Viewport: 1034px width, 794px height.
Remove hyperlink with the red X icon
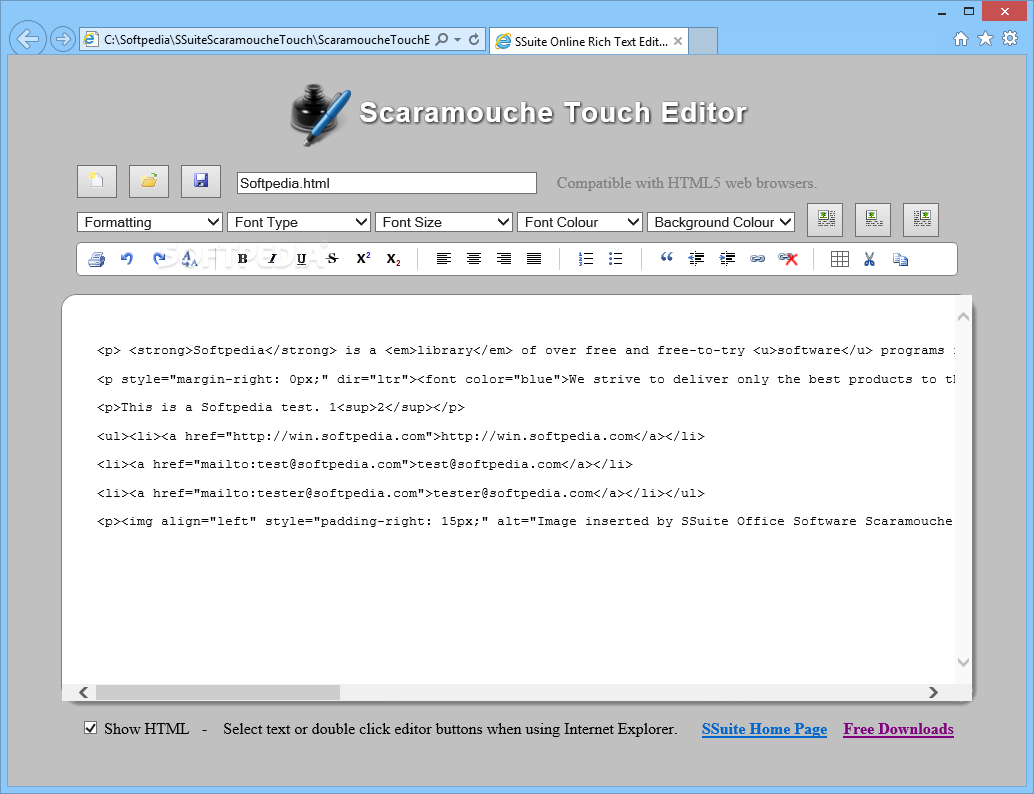(788, 259)
